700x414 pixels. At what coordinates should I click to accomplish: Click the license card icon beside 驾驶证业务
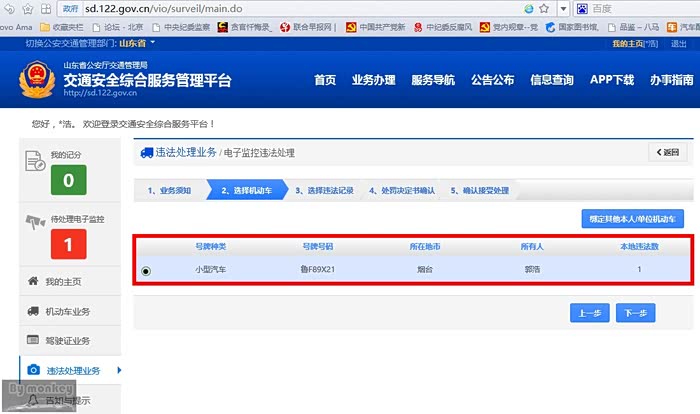pyautogui.click(x=33, y=341)
